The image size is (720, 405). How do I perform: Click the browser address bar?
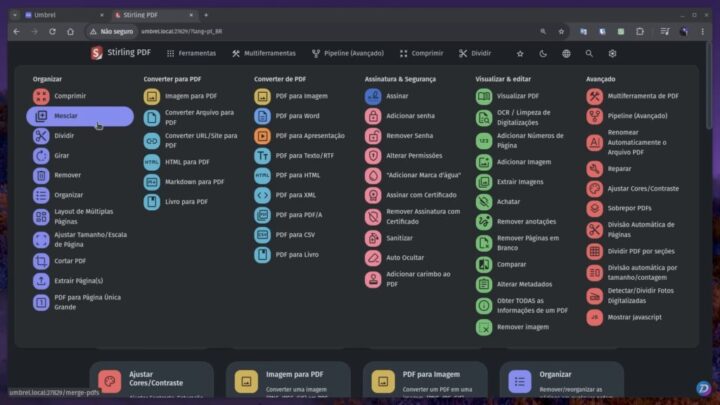point(300,32)
